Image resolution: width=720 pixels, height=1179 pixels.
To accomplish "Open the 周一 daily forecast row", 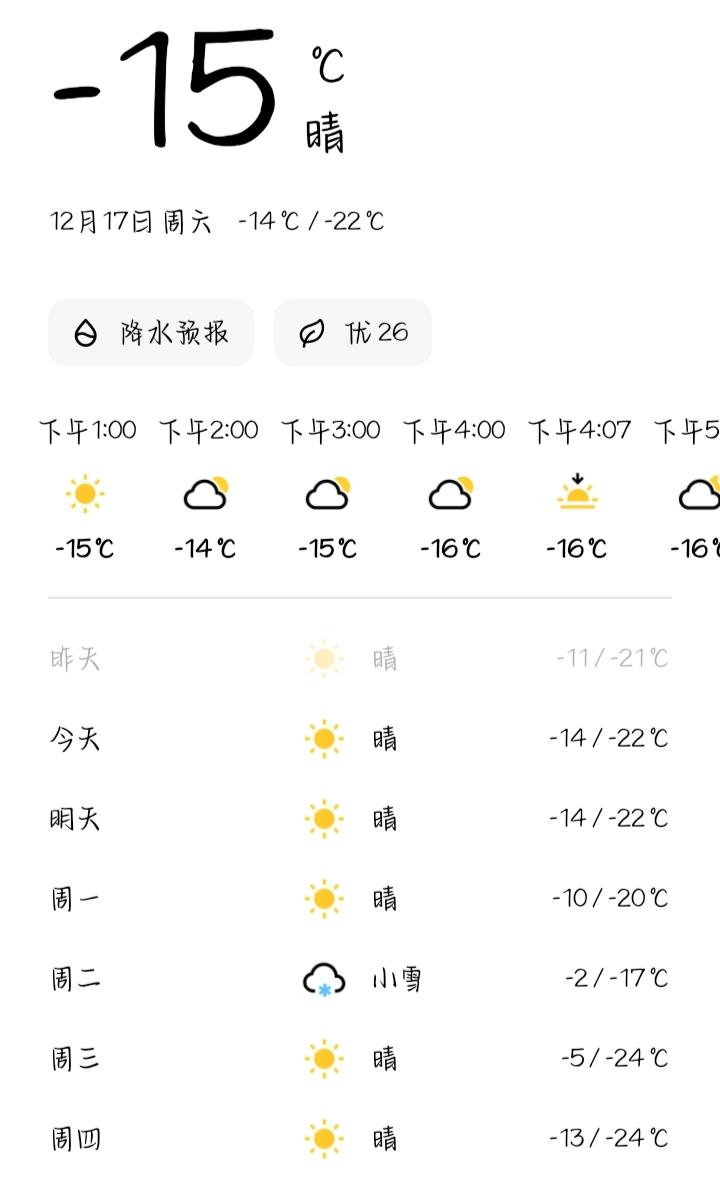I will click(x=360, y=899).
